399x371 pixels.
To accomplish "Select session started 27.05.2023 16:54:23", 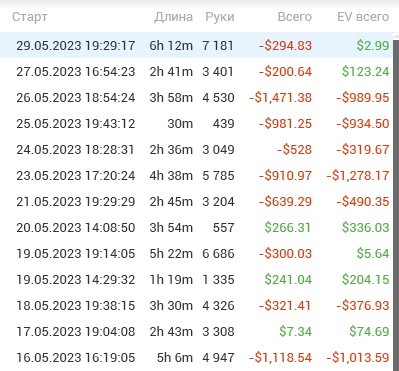I will coord(196,71).
